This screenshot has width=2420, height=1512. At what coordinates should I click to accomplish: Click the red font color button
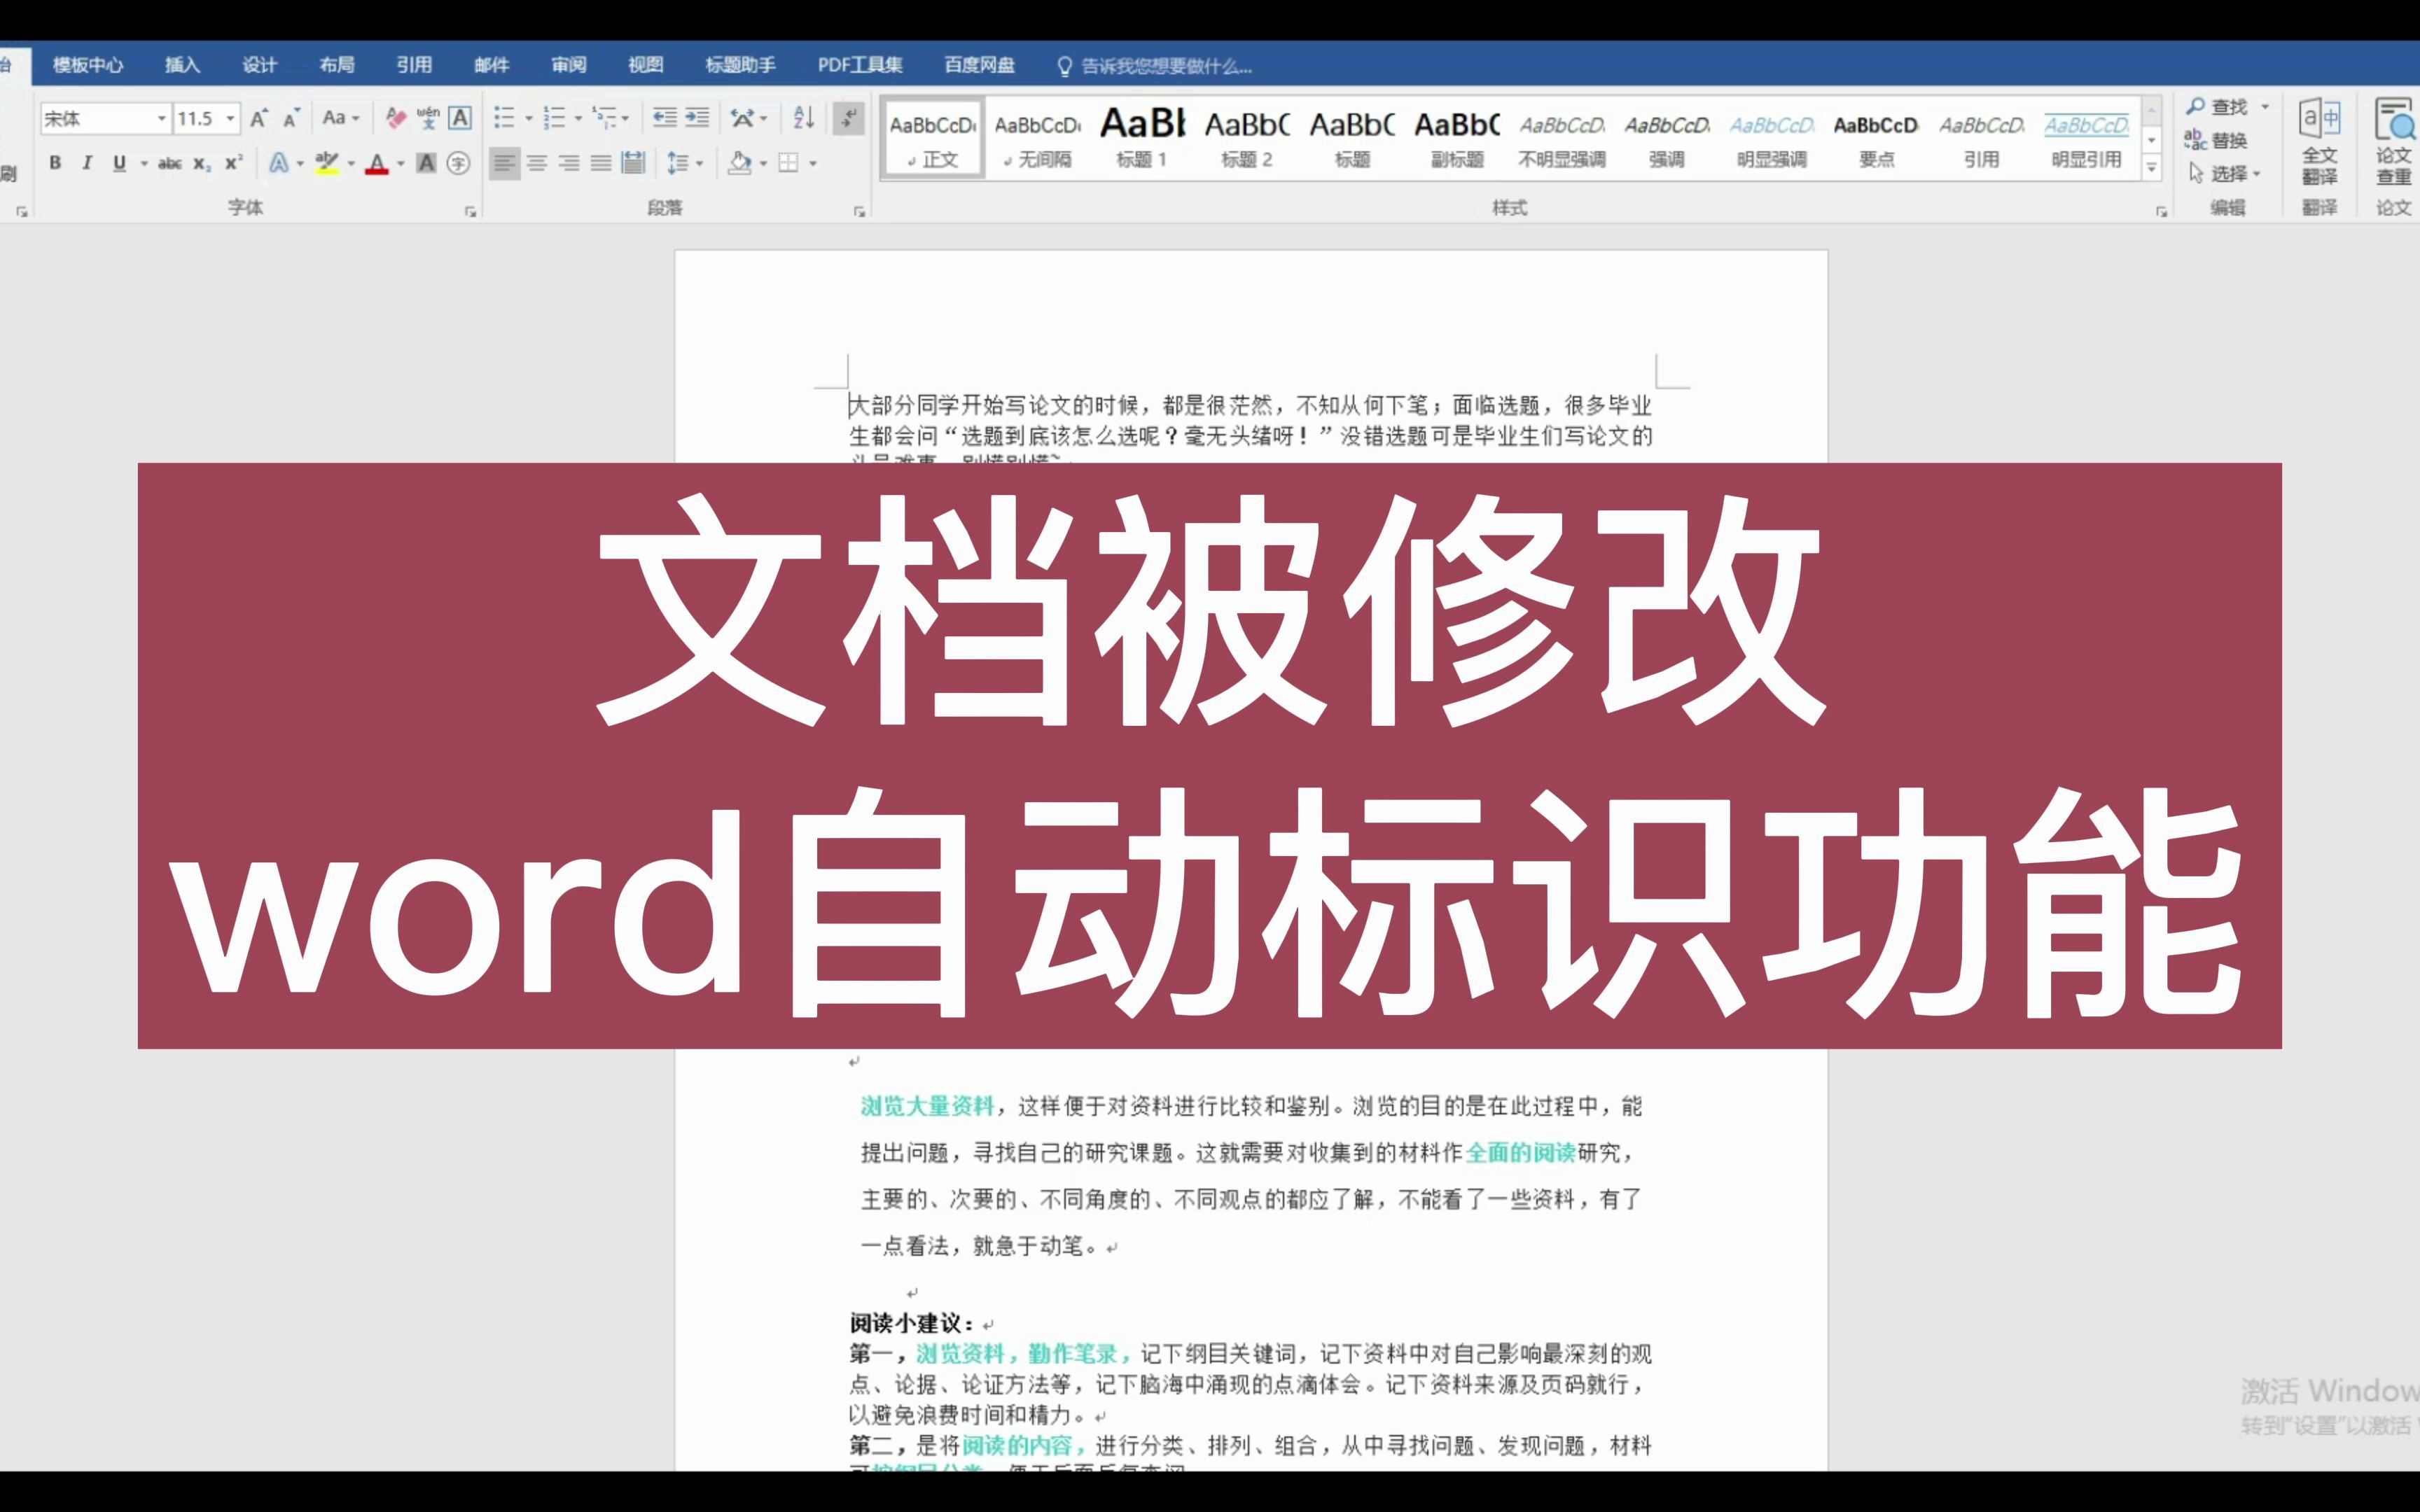coord(376,163)
